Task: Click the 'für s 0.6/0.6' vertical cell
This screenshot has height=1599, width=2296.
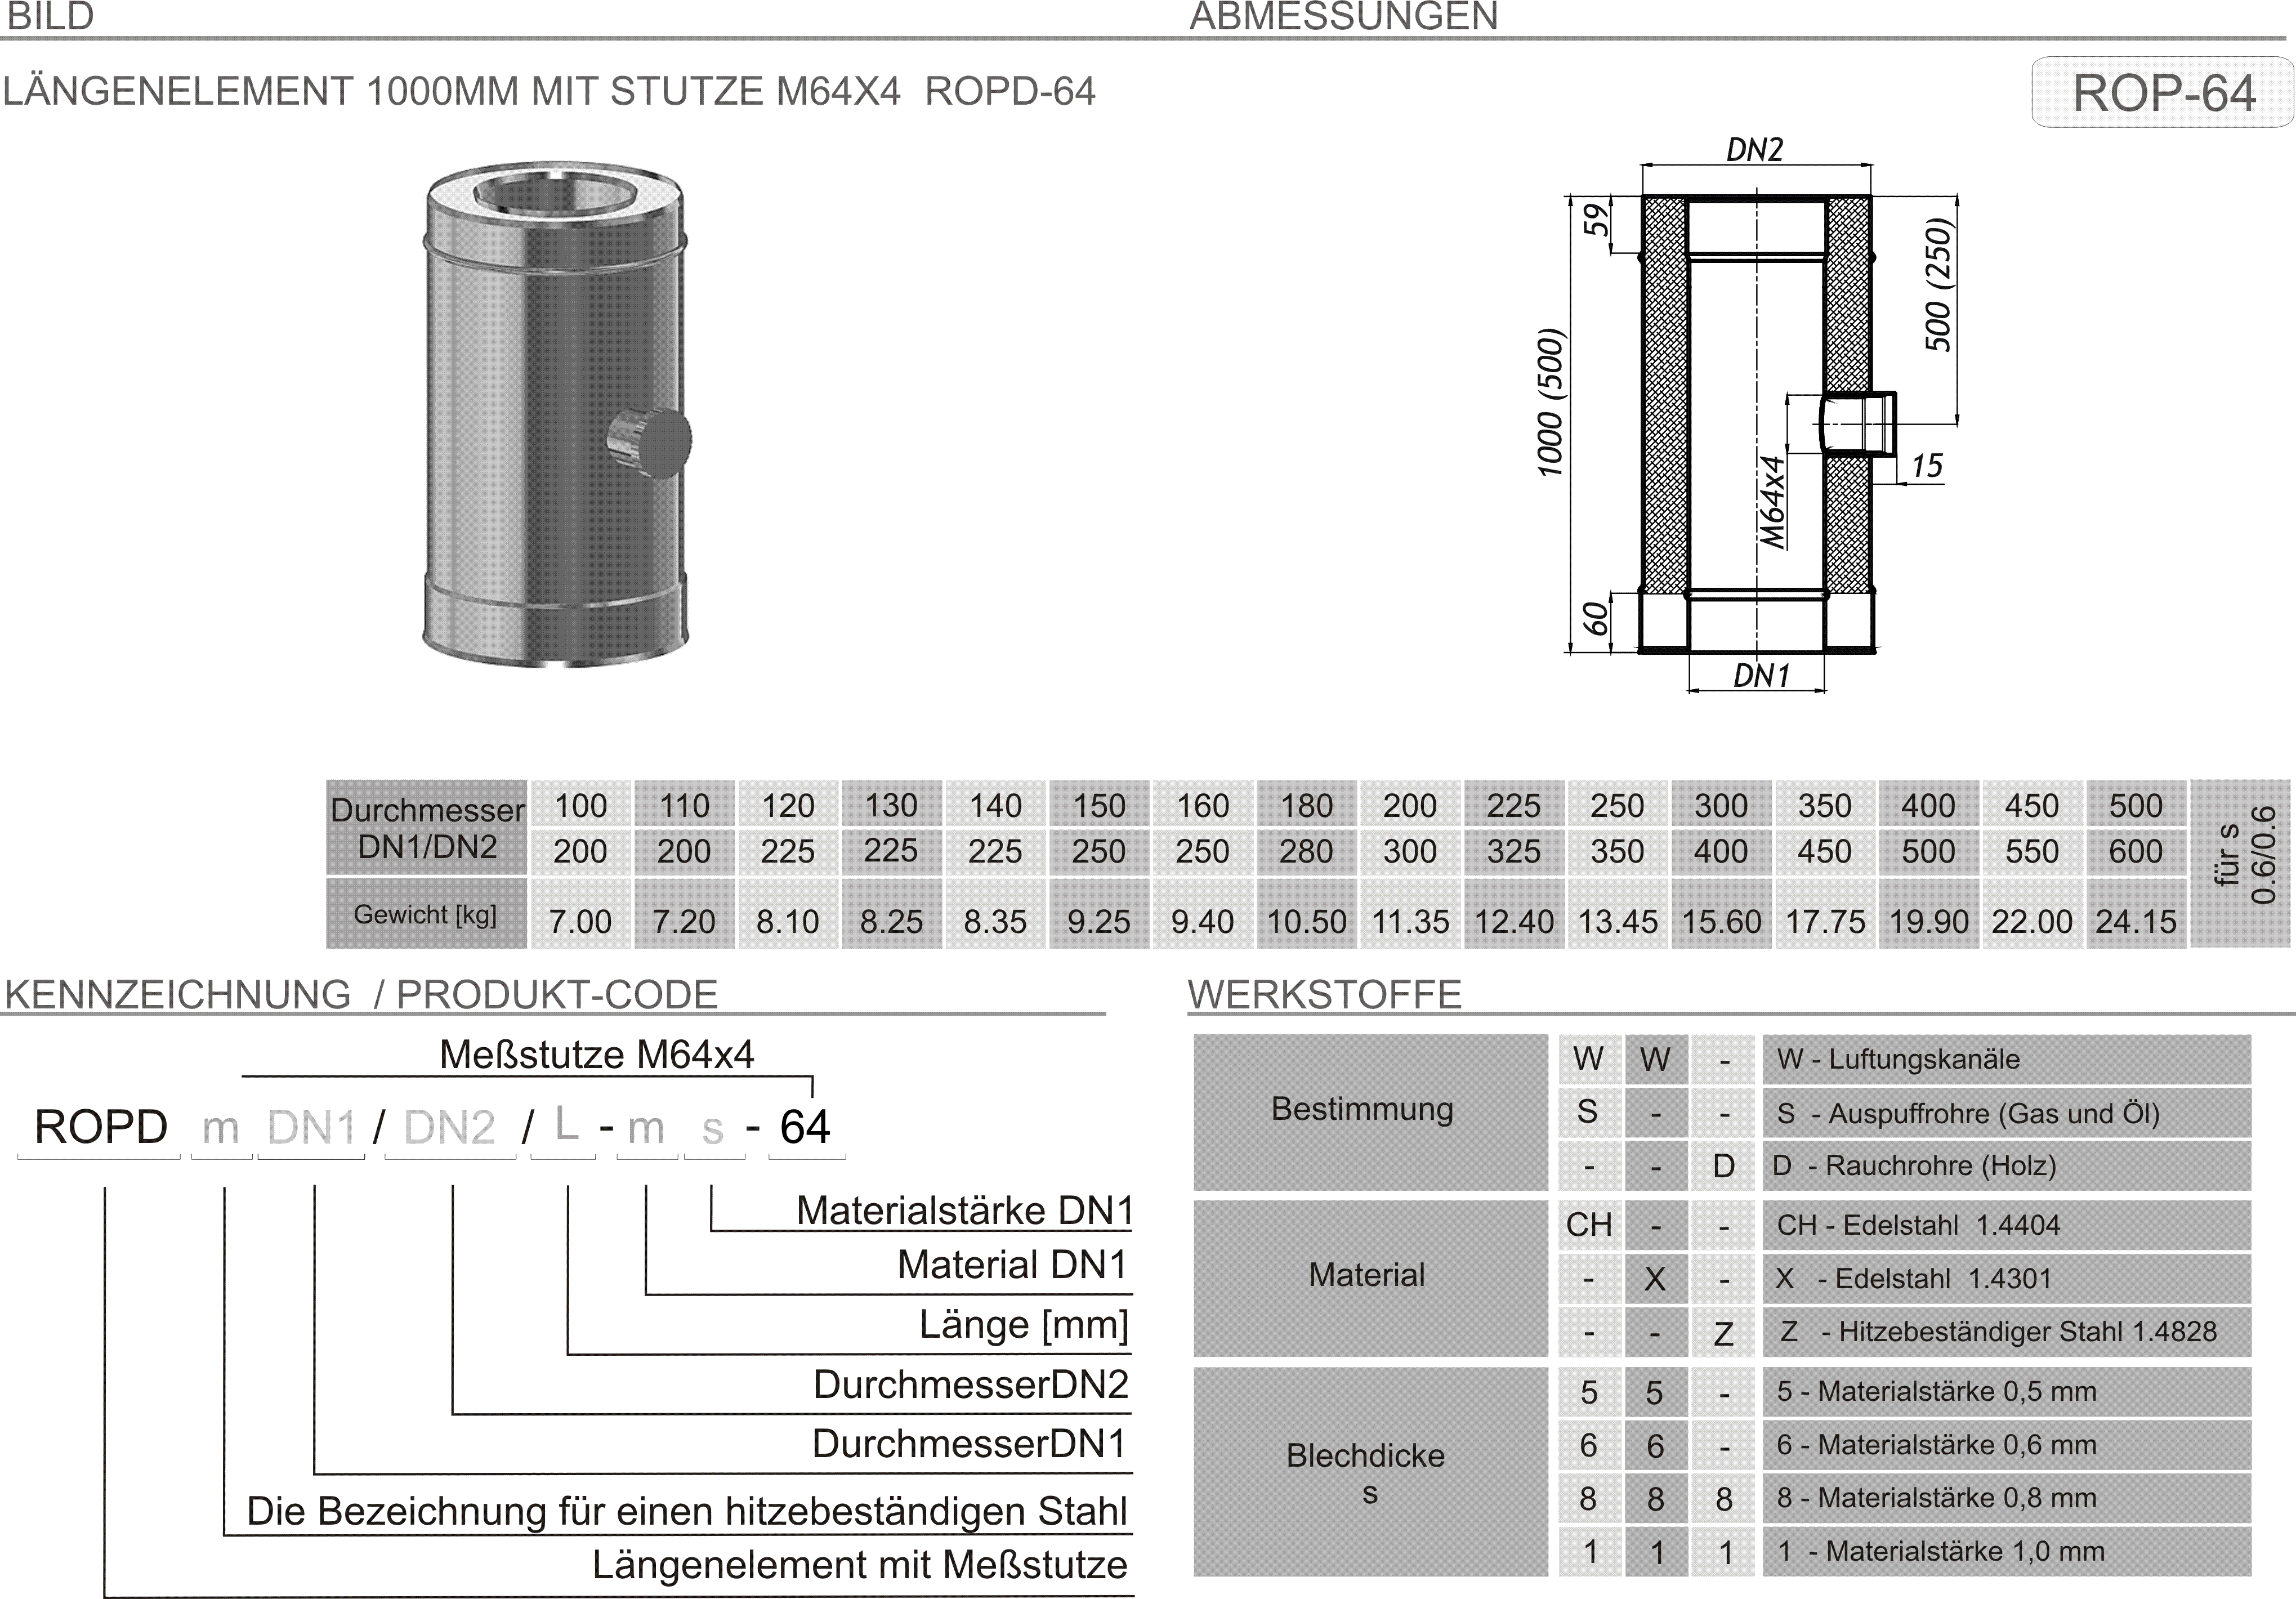Action: point(2240,864)
